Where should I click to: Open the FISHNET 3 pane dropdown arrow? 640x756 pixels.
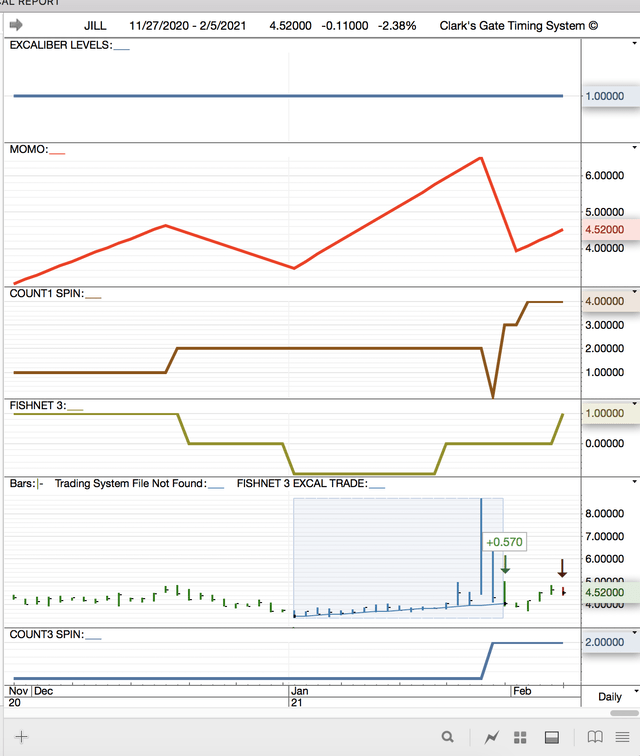tap(634, 404)
